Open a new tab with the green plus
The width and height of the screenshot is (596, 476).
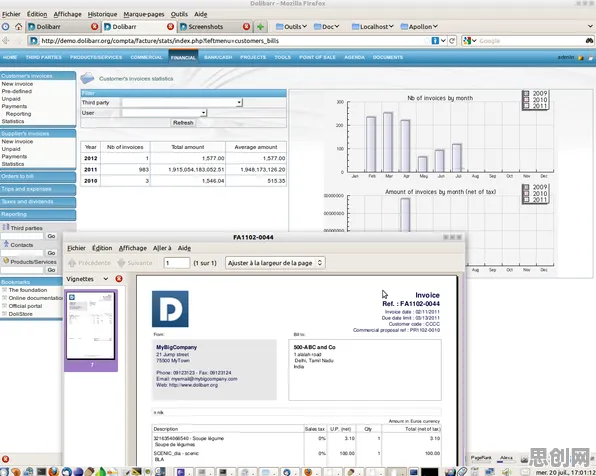[260, 27]
